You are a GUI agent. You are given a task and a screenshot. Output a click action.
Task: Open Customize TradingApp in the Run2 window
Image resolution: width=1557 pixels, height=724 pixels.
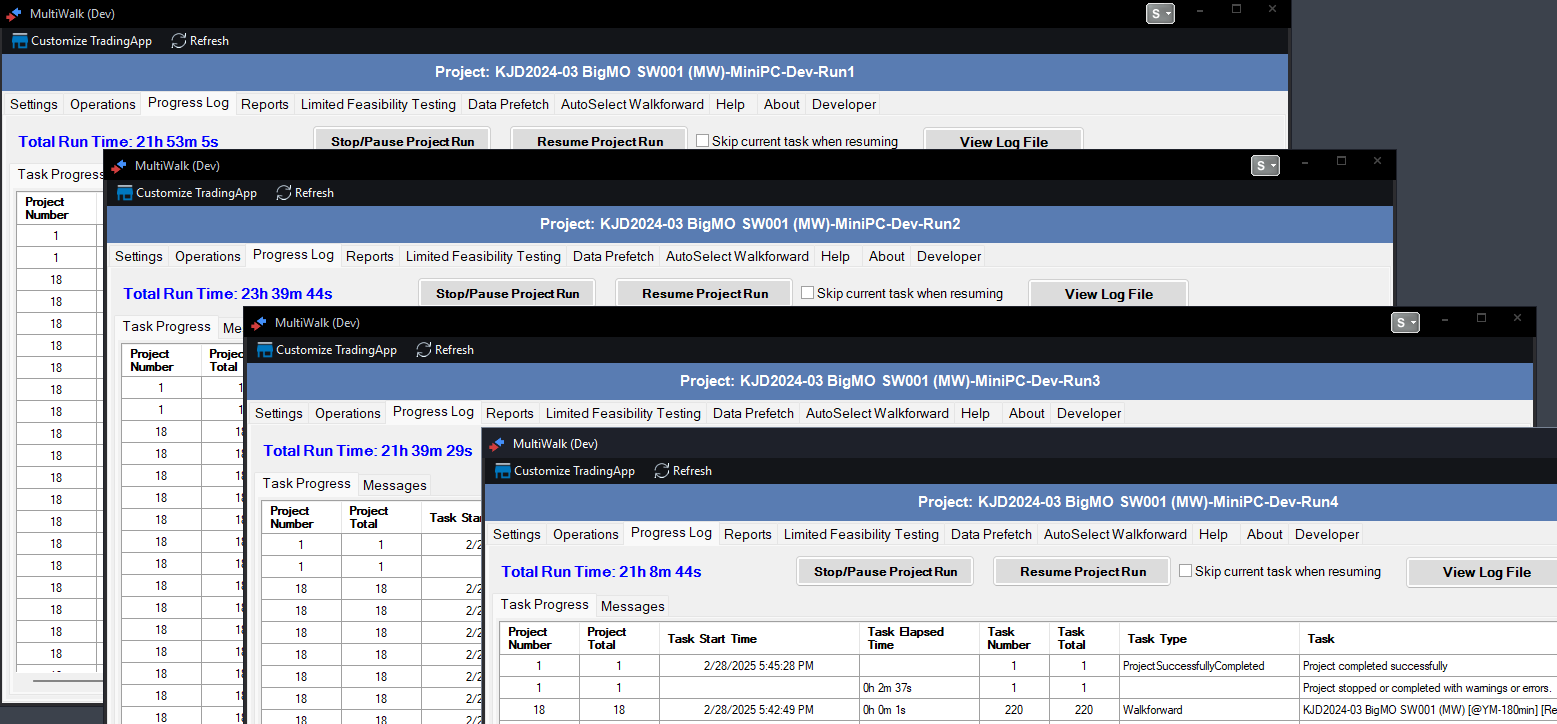point(125,193)
